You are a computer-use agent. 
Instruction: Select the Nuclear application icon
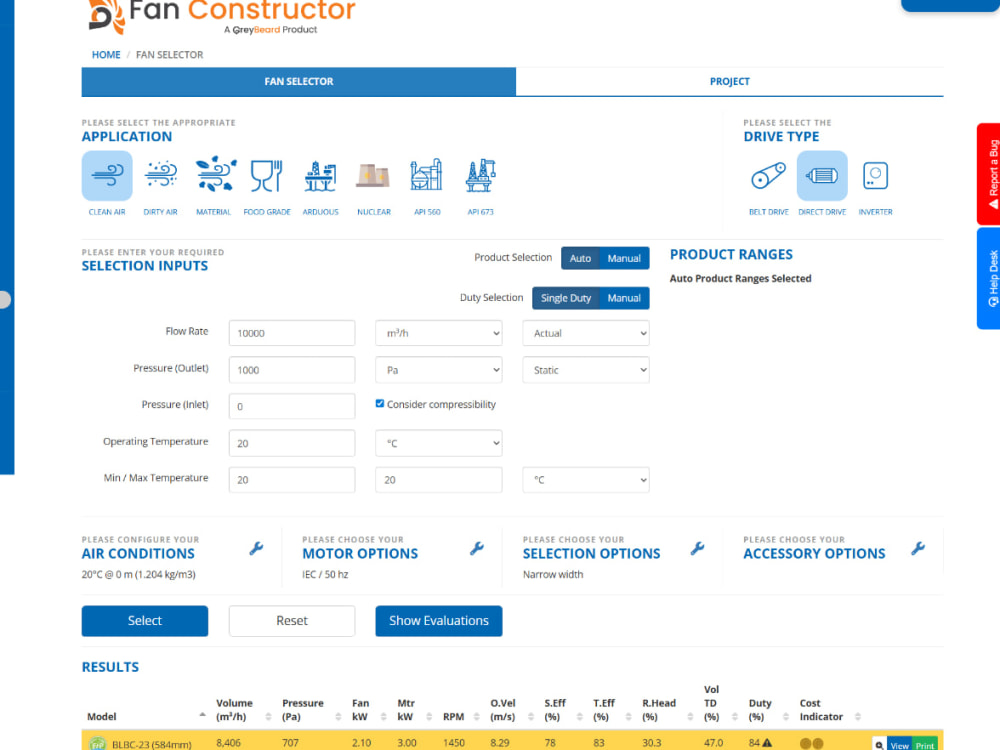click(374, 176)
